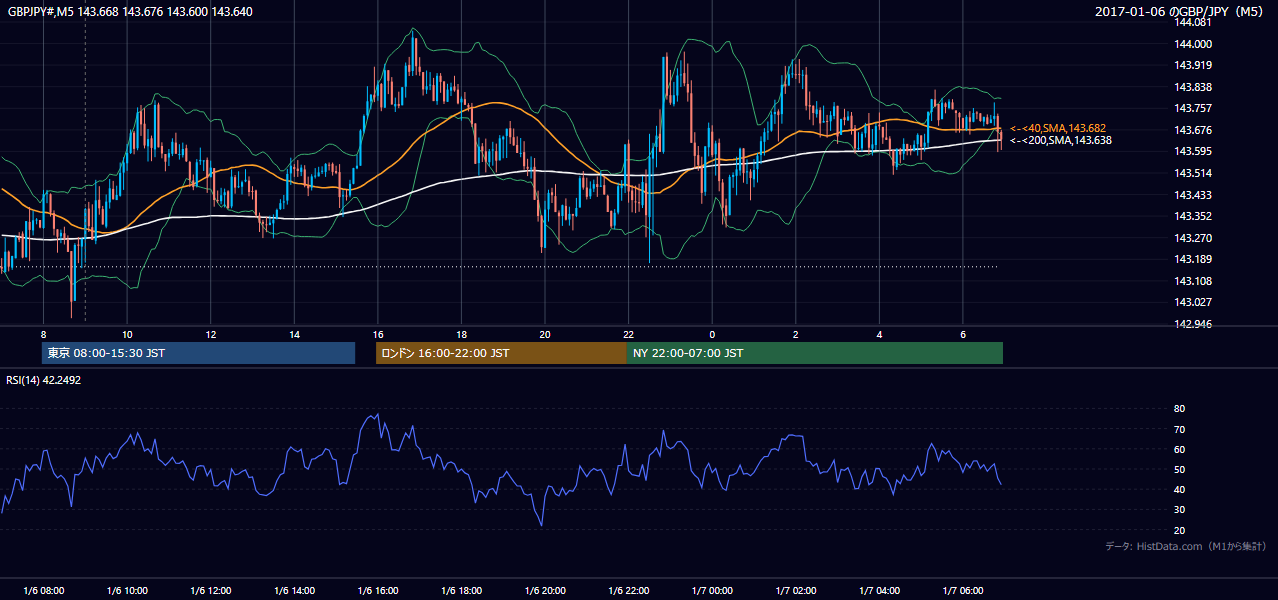Click hour label 20 under the price chart
1278x600 pixels.
pos(545,334)
